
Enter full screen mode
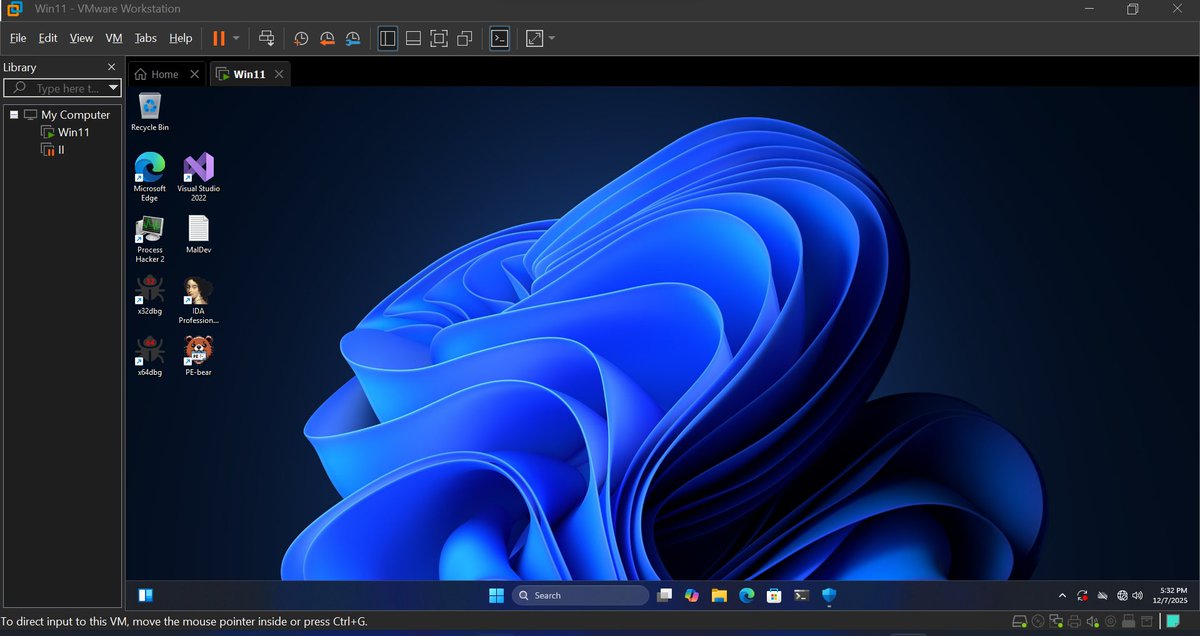click(x=439, y=38)
